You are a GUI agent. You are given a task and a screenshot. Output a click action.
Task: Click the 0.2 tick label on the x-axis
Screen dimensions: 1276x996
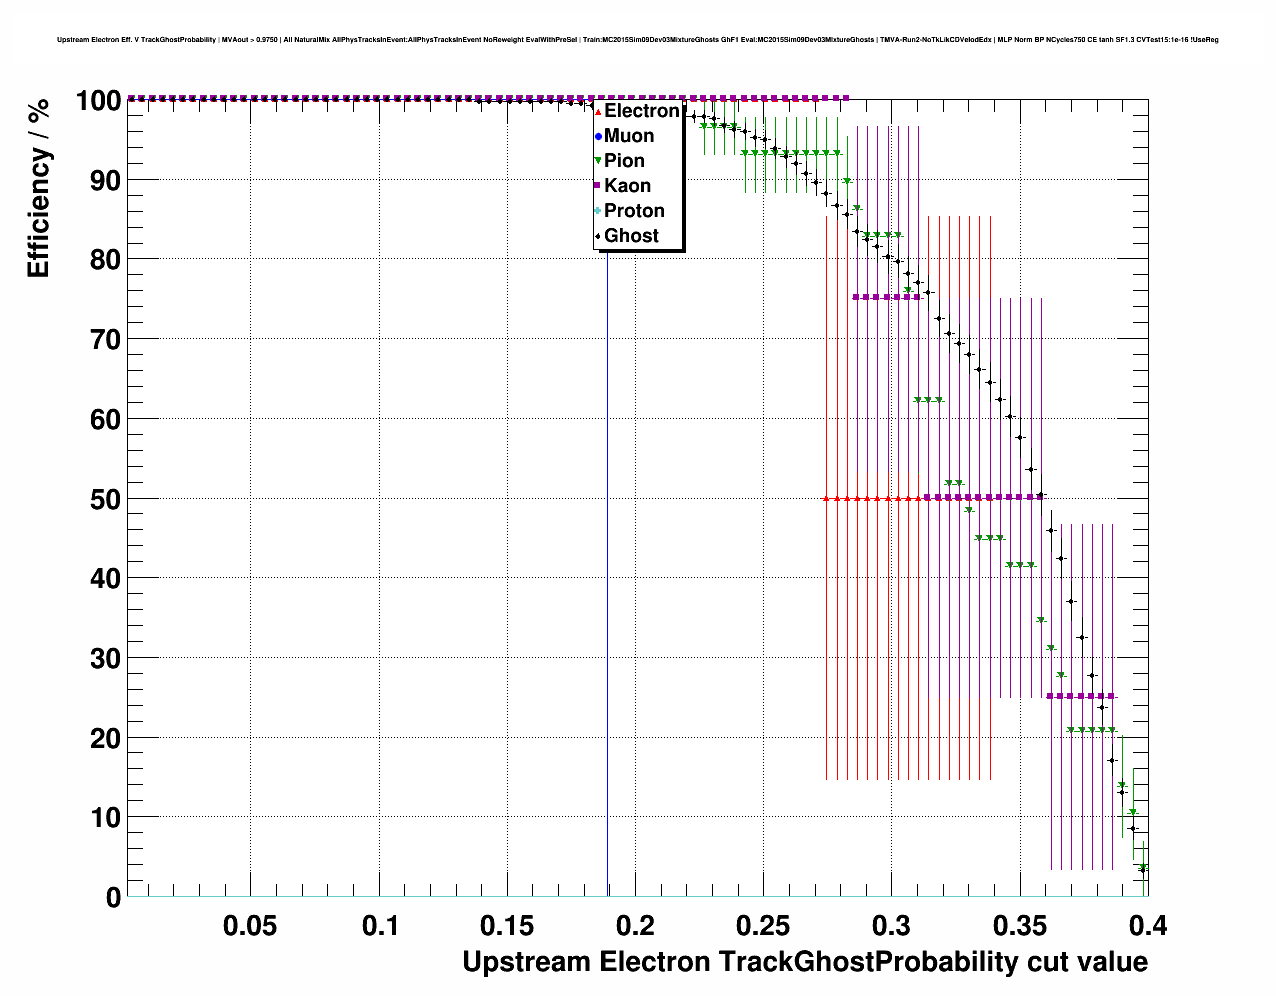(635, 926)
